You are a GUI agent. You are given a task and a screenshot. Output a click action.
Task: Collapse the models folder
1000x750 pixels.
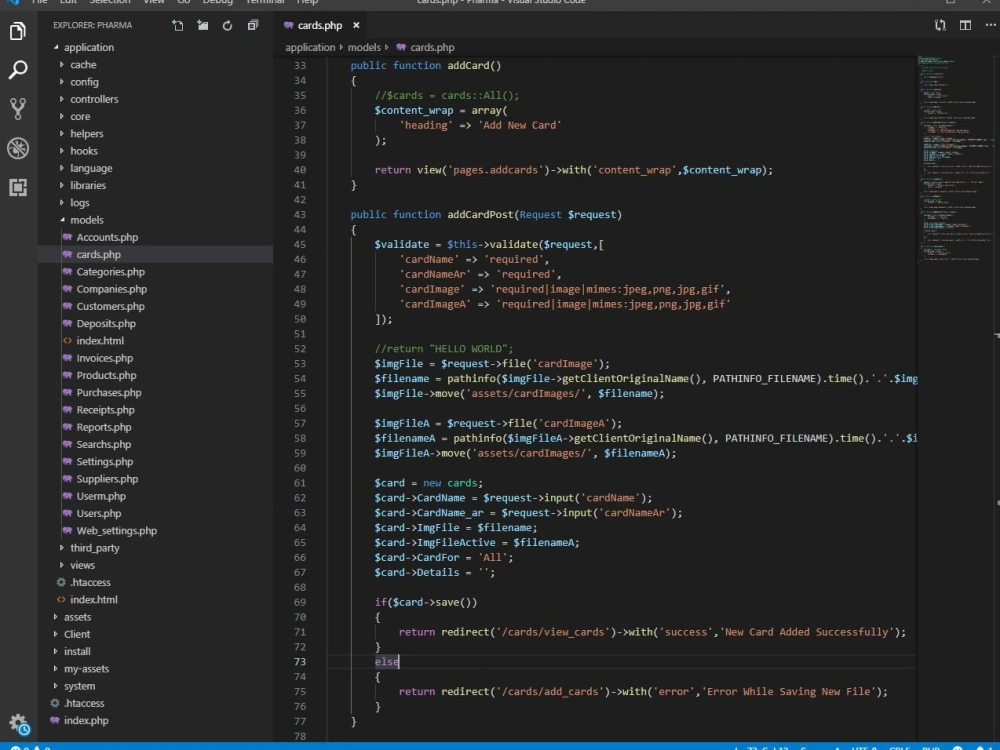point(86,220)
